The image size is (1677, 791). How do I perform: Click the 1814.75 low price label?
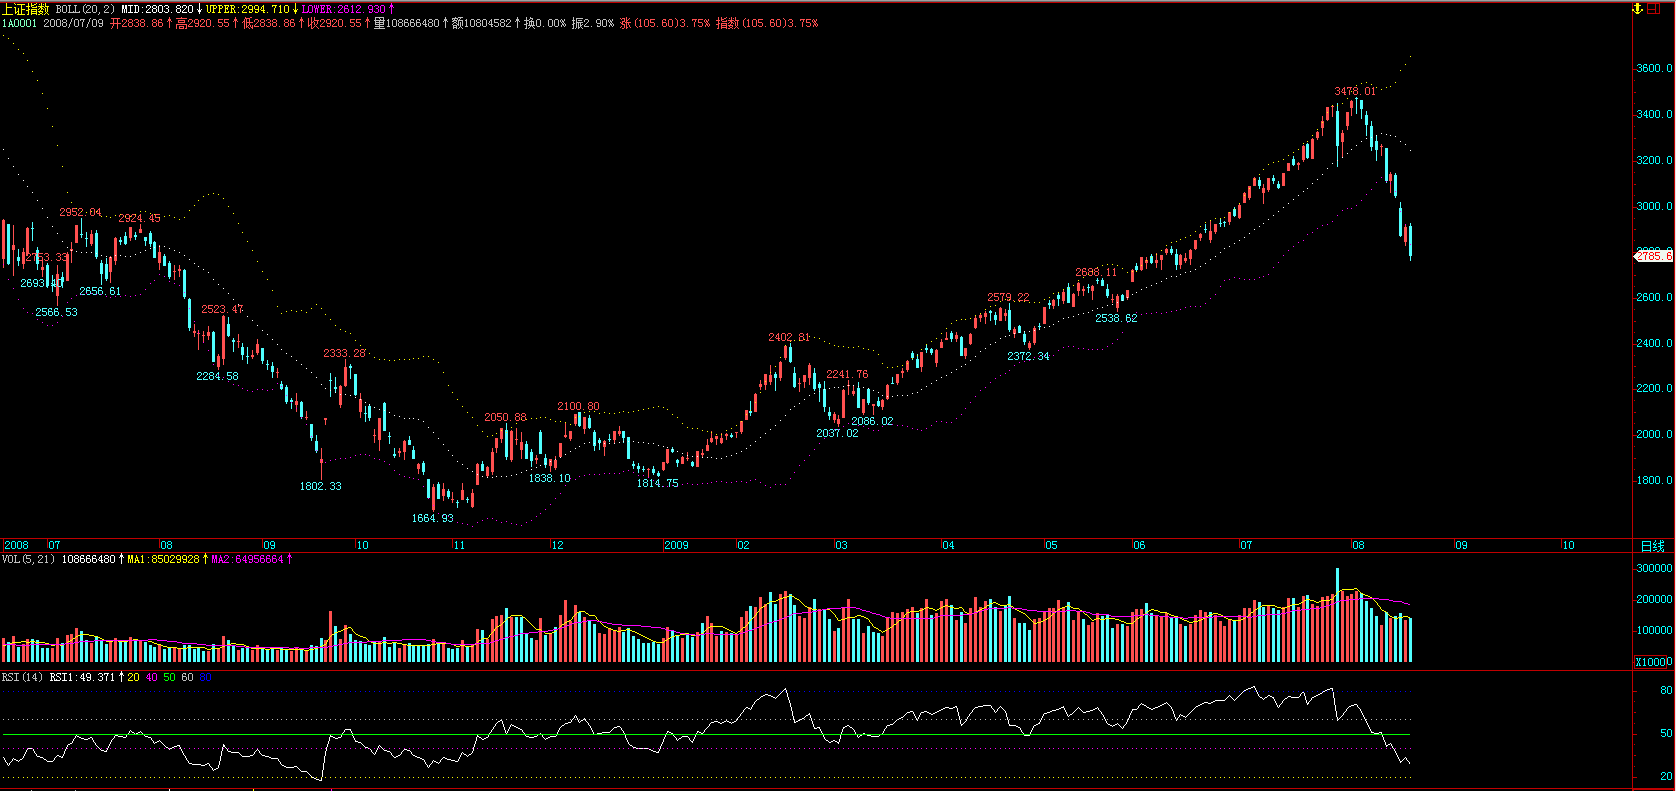[657, 484]
